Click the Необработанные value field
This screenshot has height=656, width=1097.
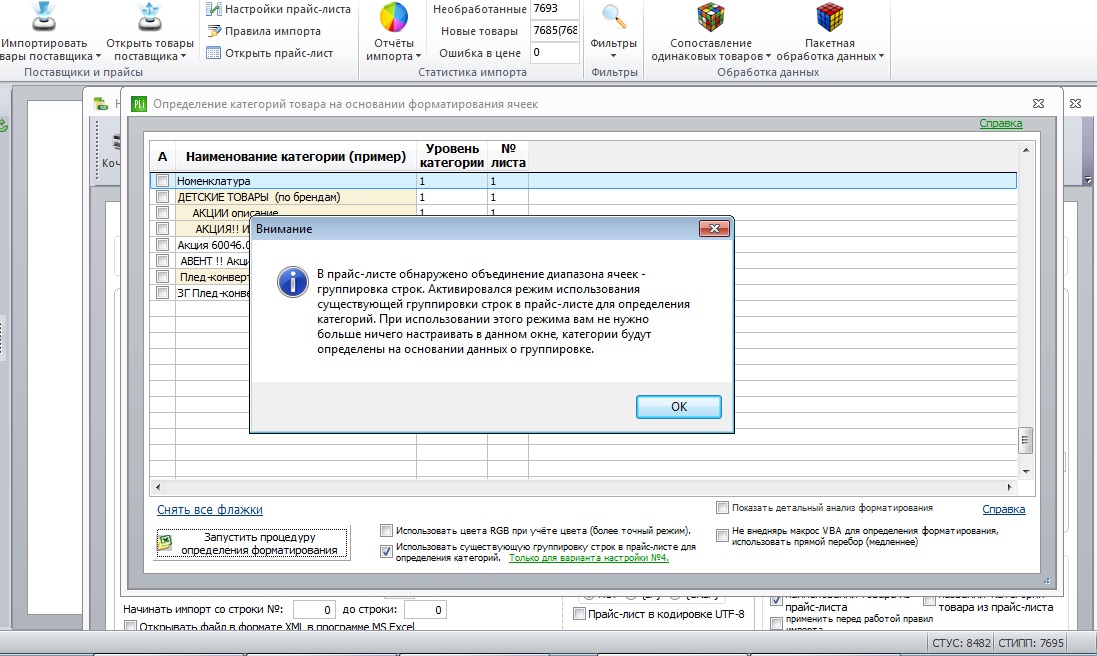click(555, 9)
